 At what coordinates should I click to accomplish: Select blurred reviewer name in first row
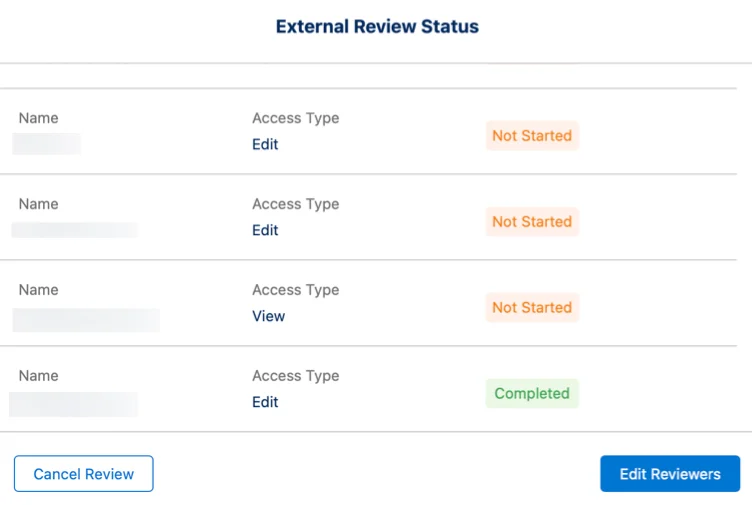[47, 144]
